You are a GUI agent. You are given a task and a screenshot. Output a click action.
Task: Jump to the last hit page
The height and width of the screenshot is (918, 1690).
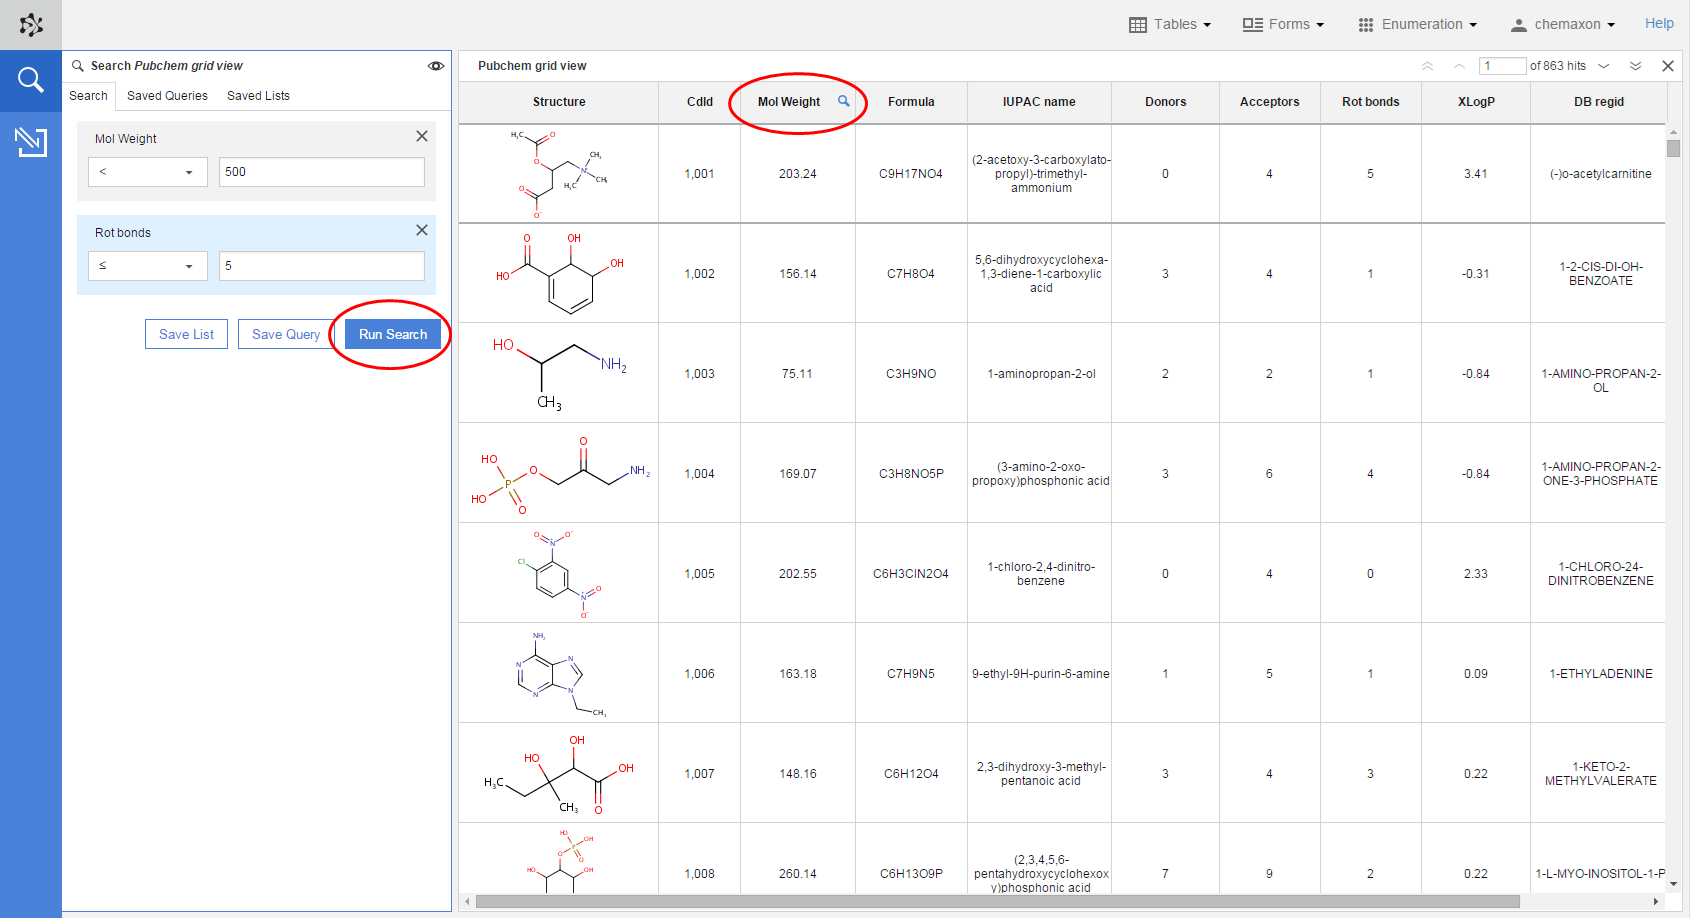(1636, 66)
